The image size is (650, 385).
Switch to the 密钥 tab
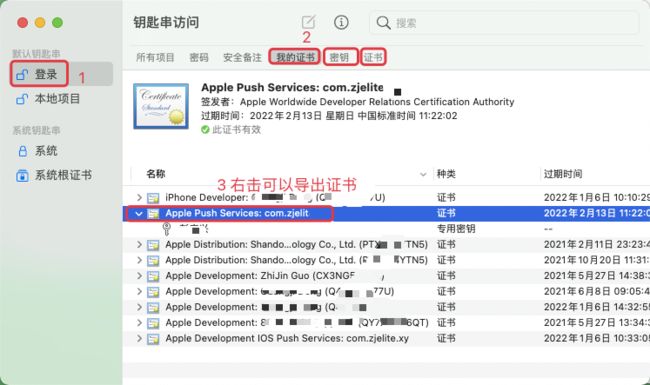tap(339, 57)
